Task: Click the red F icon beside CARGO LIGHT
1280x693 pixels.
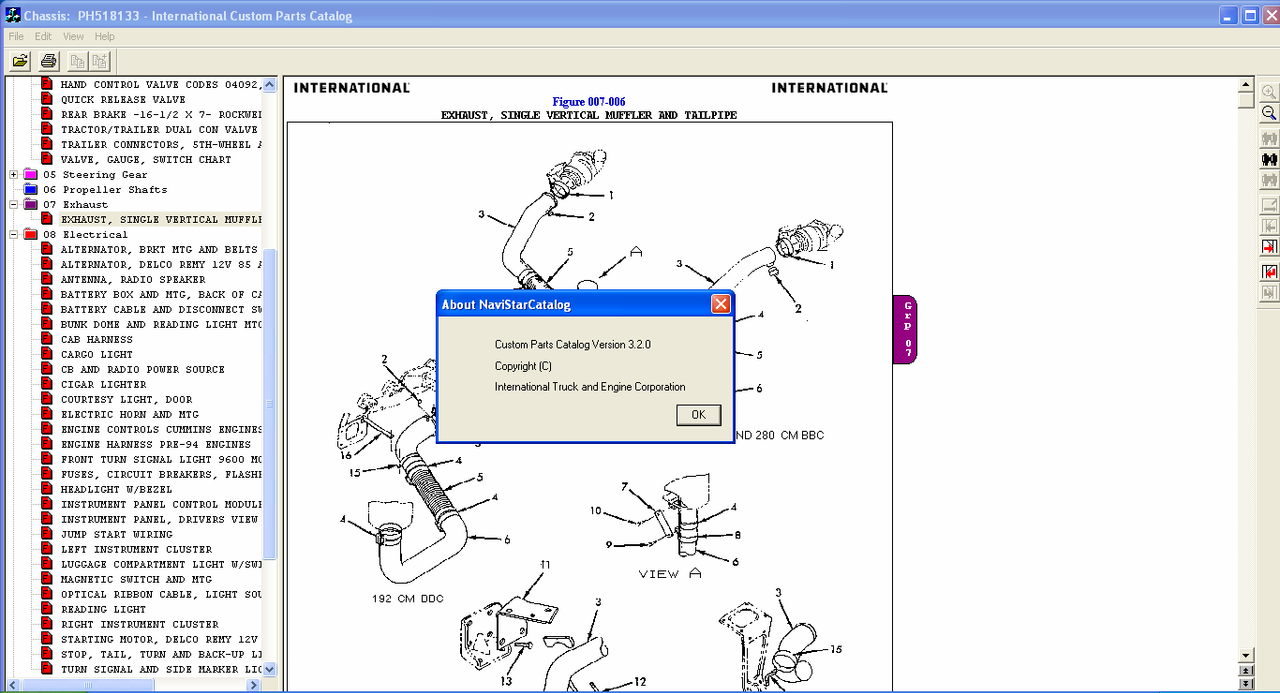Action: [47, 354]
